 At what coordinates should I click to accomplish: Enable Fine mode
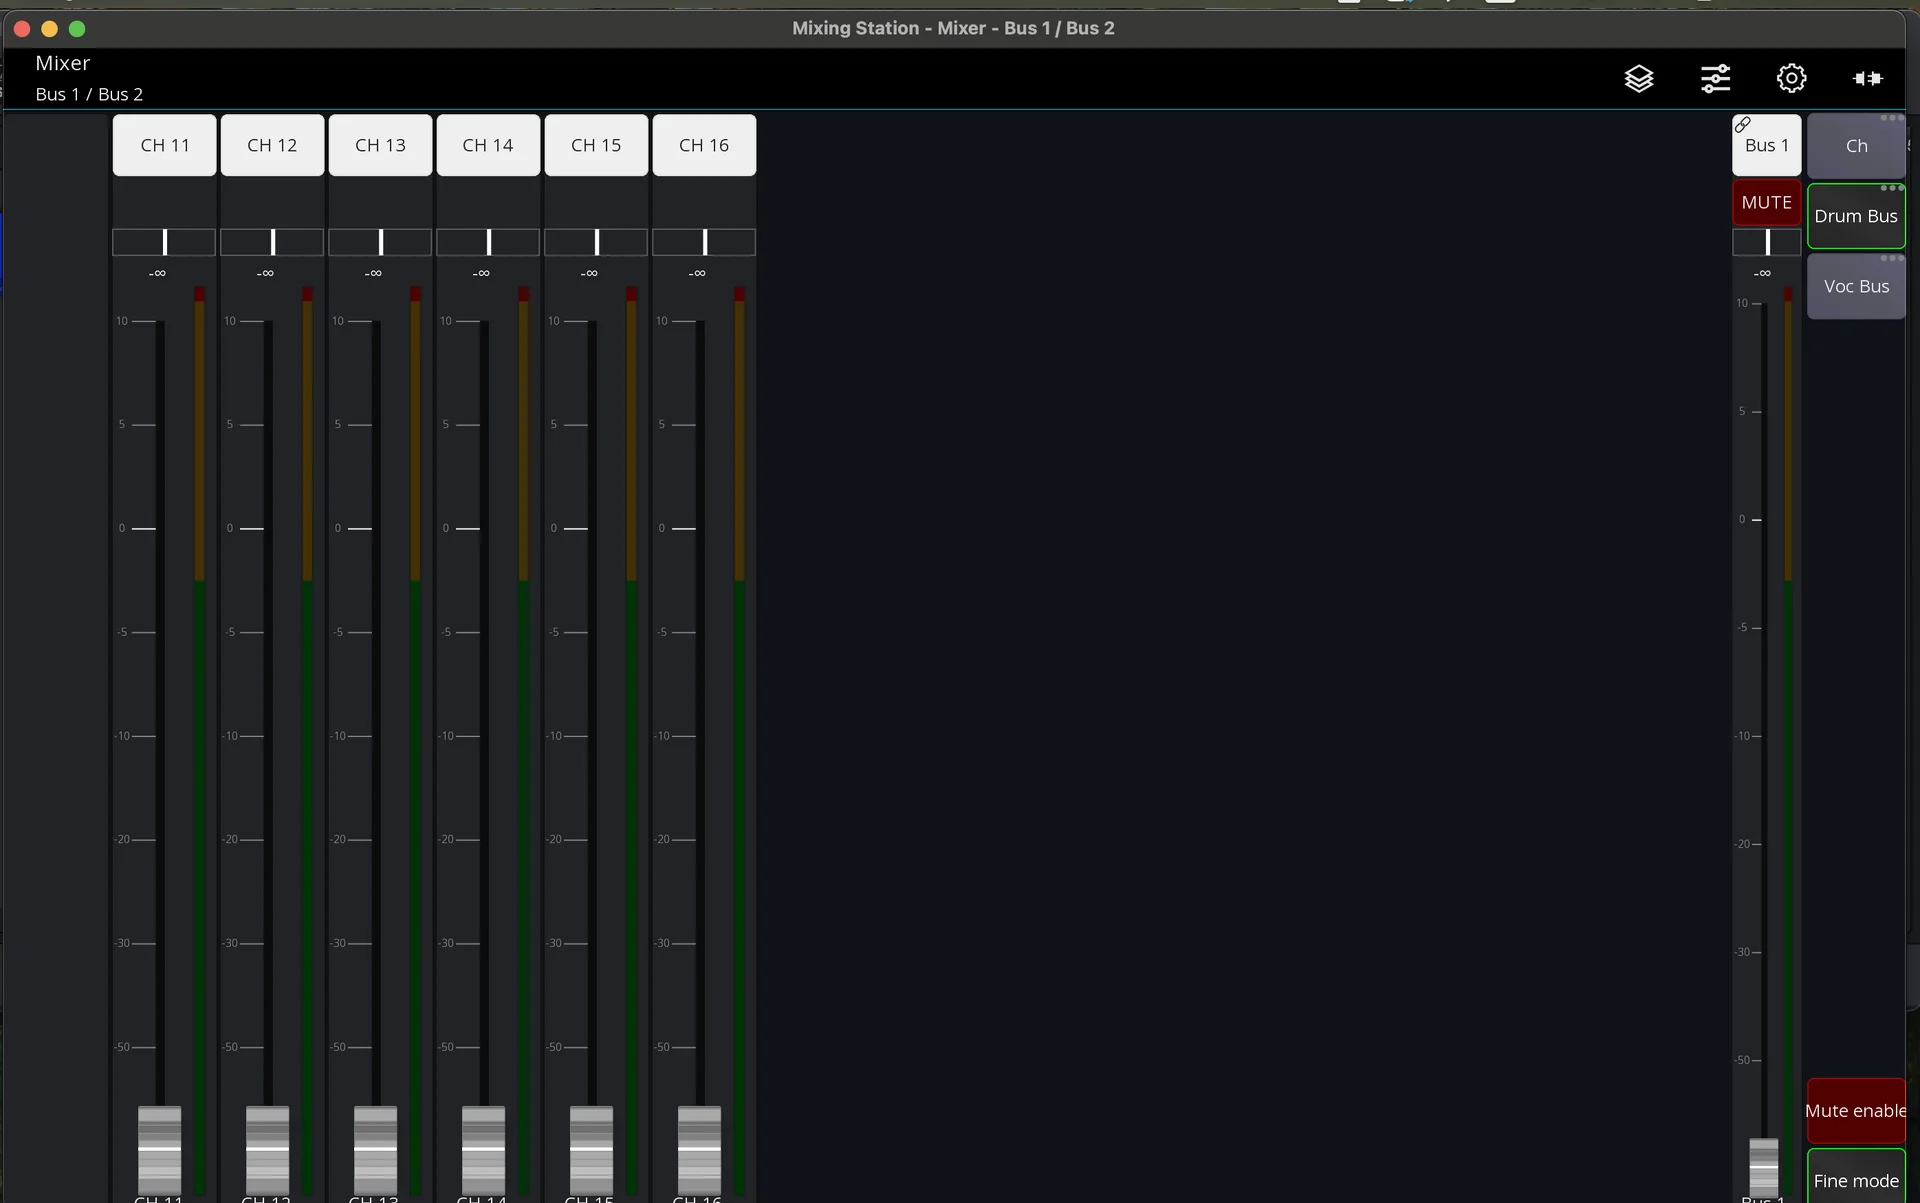[x=1855, y=1180]
